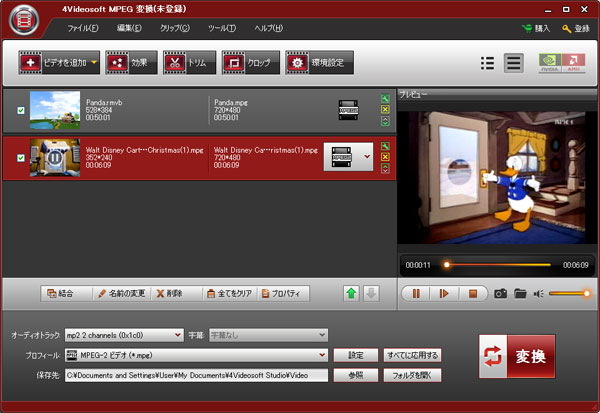Mute audio with speaker icon
The width and height of the screenshot is (600, 413).
pos(538,294)
